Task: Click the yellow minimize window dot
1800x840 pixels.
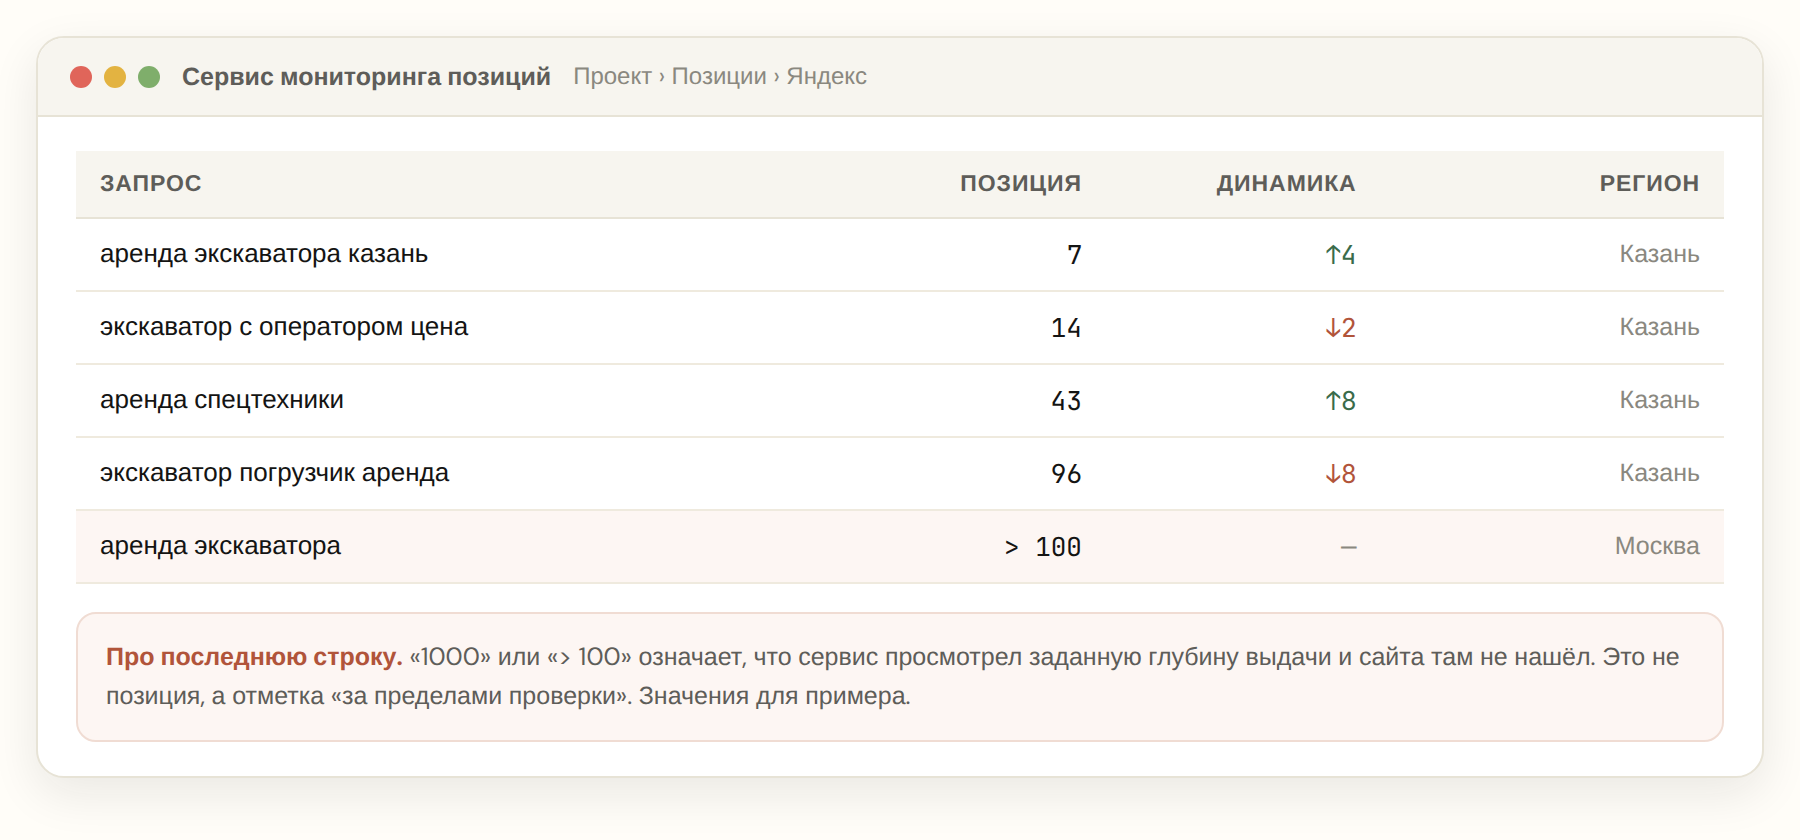Action: pos(115,77)
